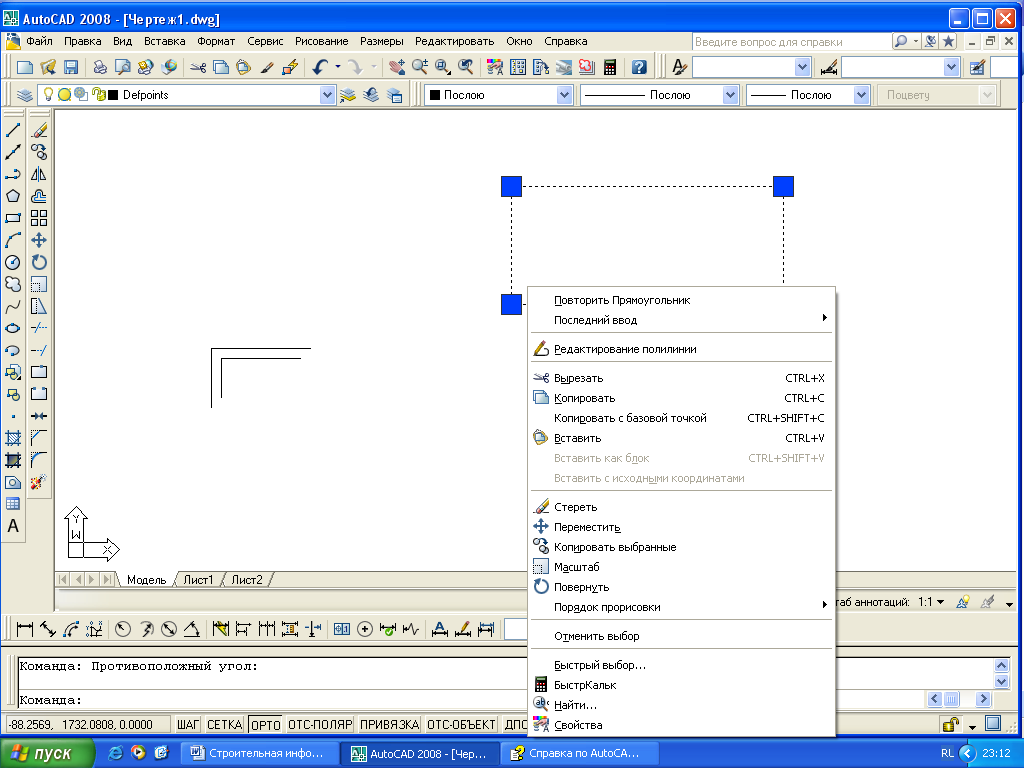Click the top-left blue grip of rectangle

pos(511,186)
